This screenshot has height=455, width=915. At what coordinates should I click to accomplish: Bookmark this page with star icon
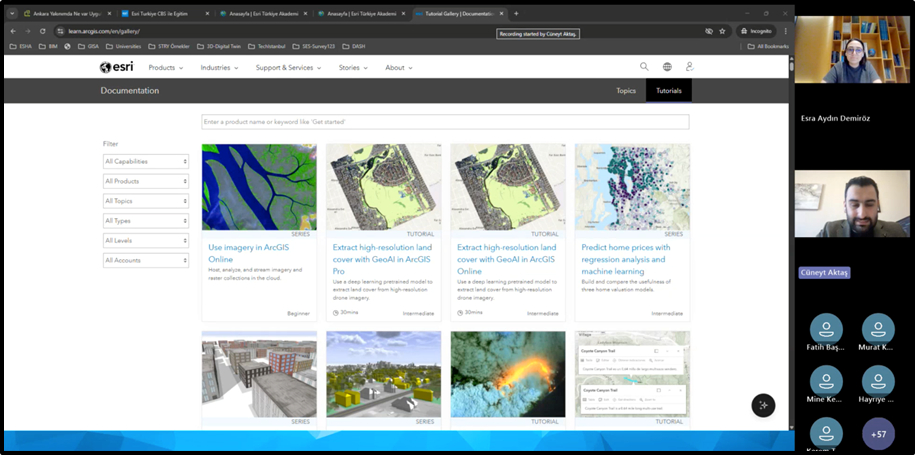(722, 31)
